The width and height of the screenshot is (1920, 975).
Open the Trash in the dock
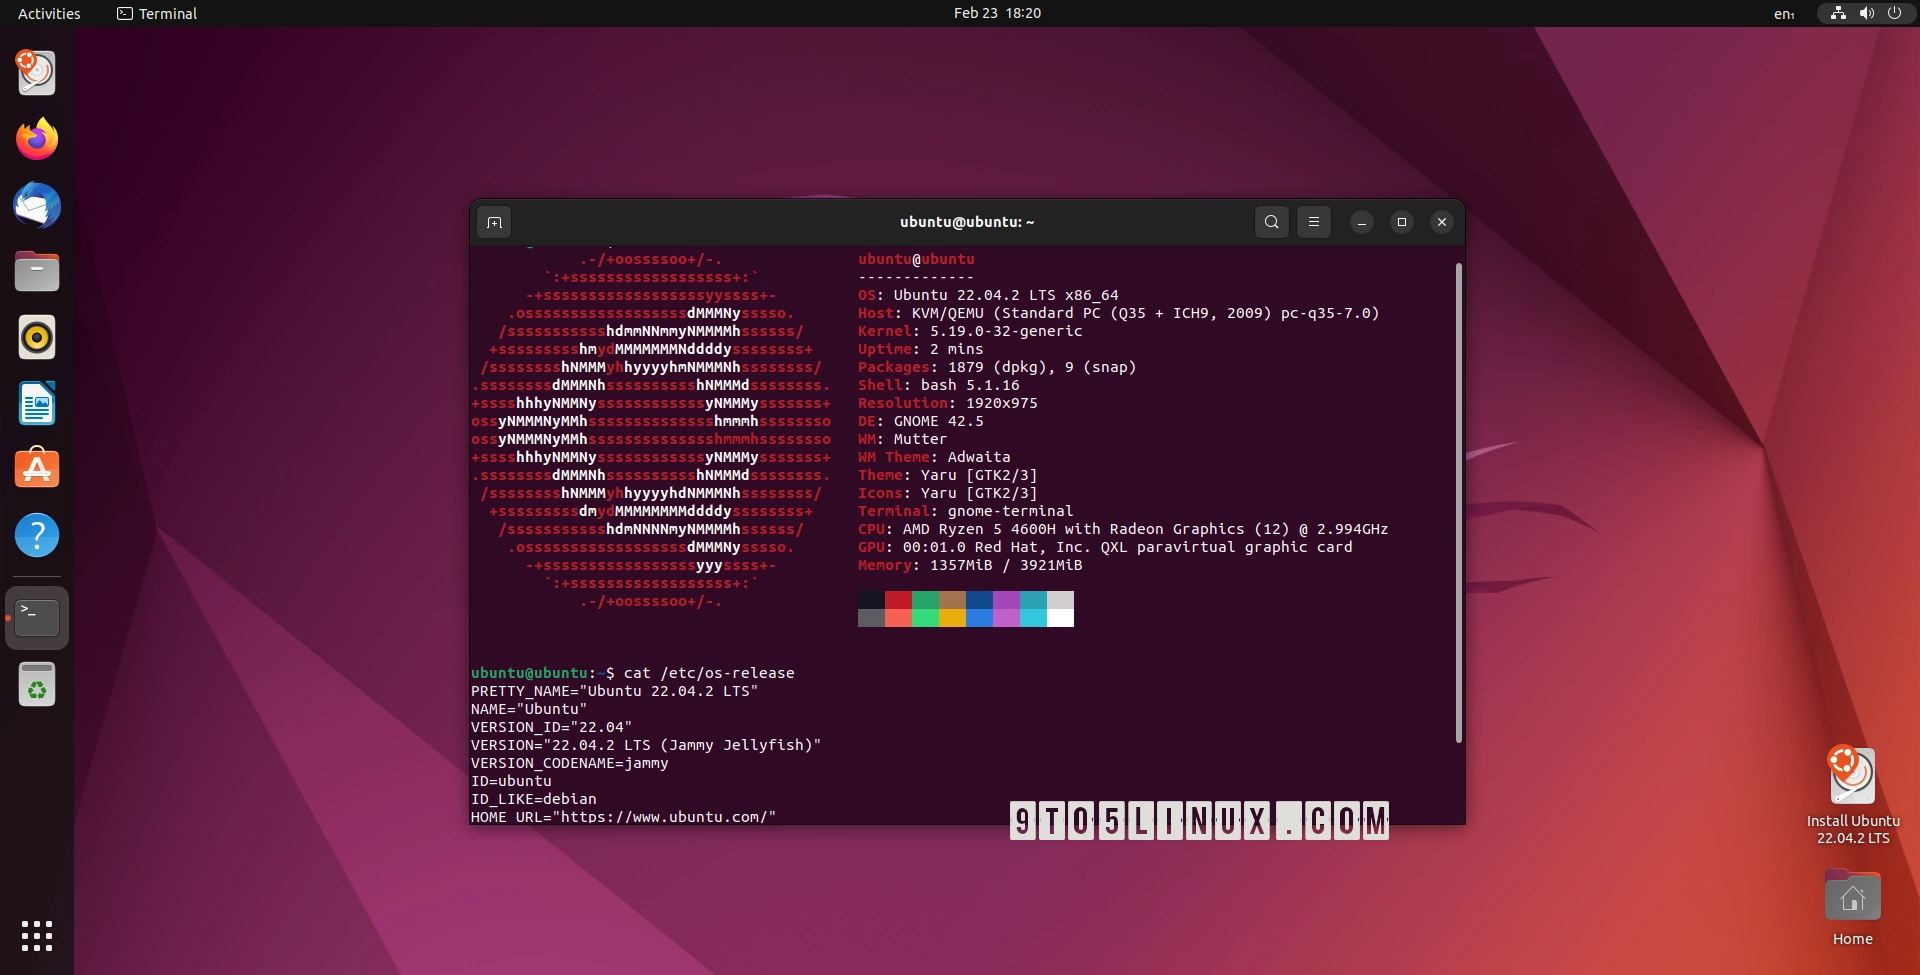pyautogui.click(x=37, y=684)
